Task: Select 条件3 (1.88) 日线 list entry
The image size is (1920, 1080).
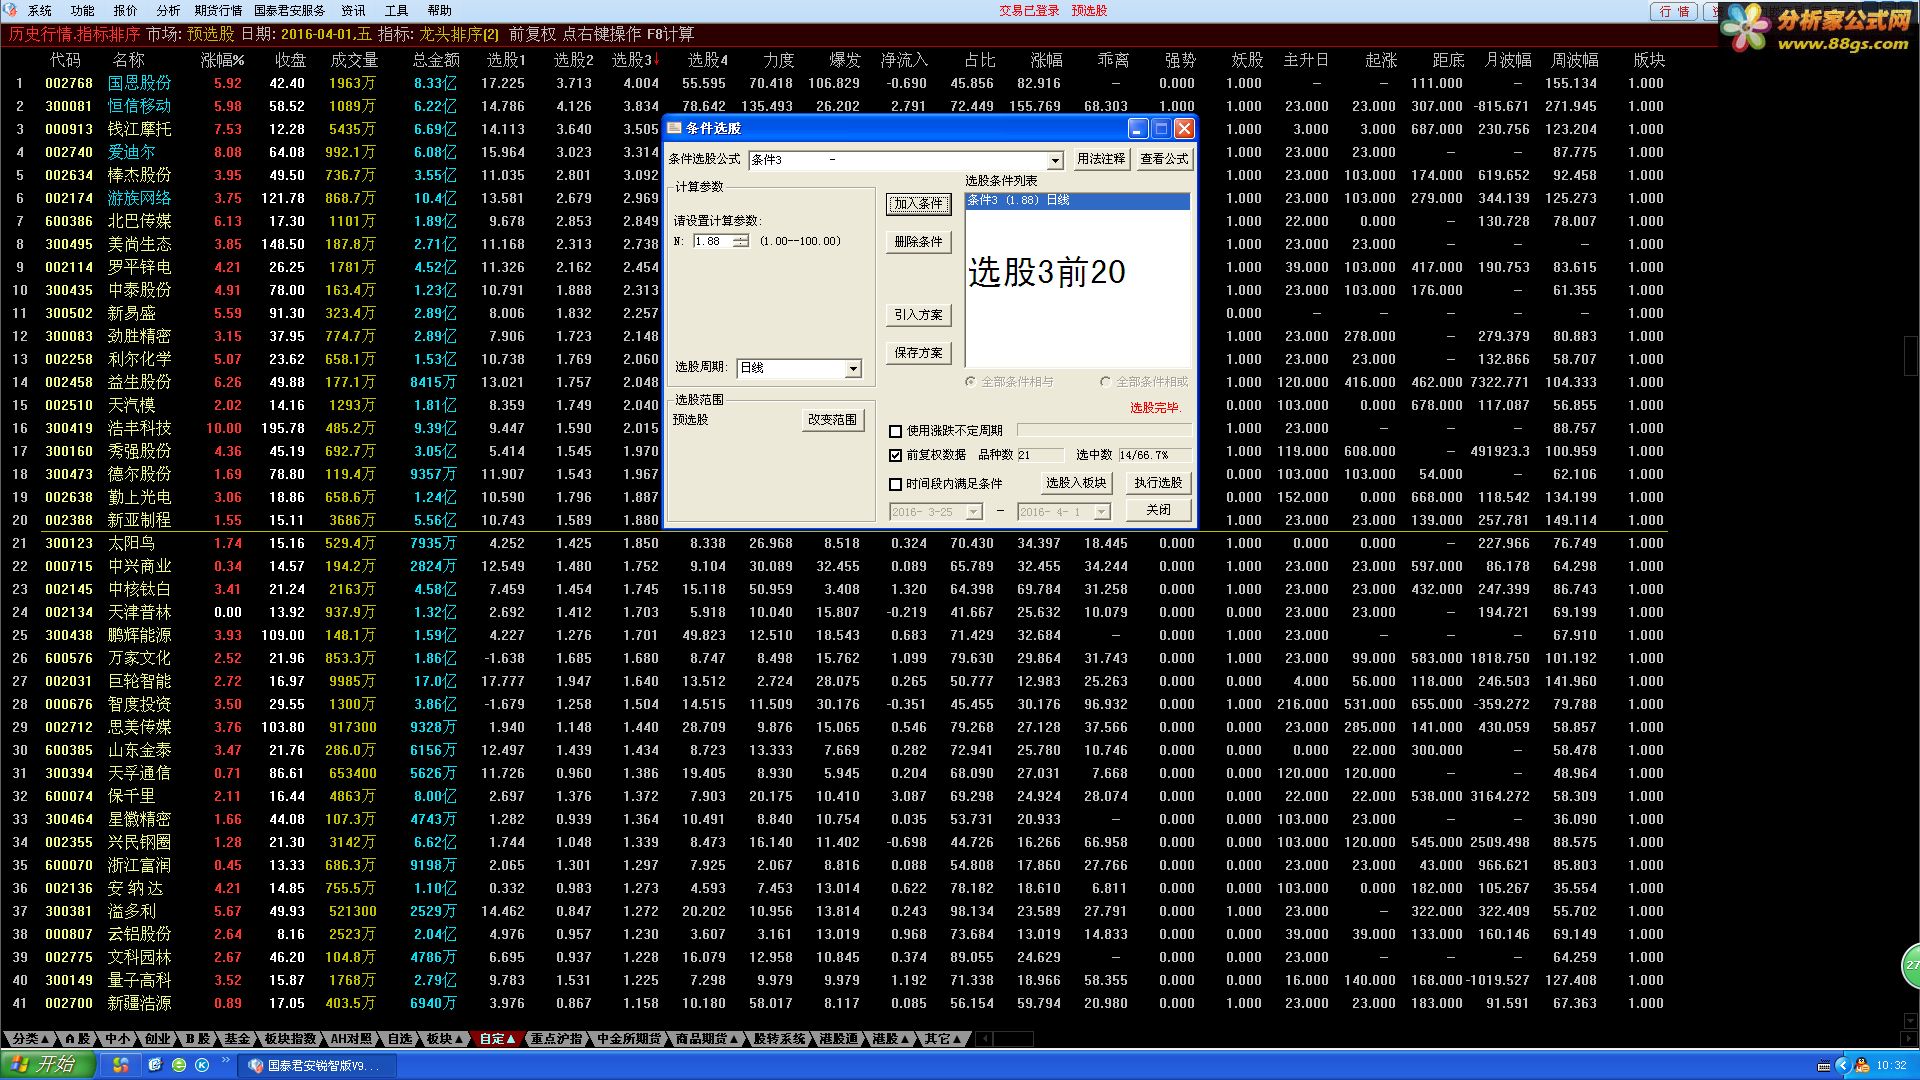Action: (1077, 201)
